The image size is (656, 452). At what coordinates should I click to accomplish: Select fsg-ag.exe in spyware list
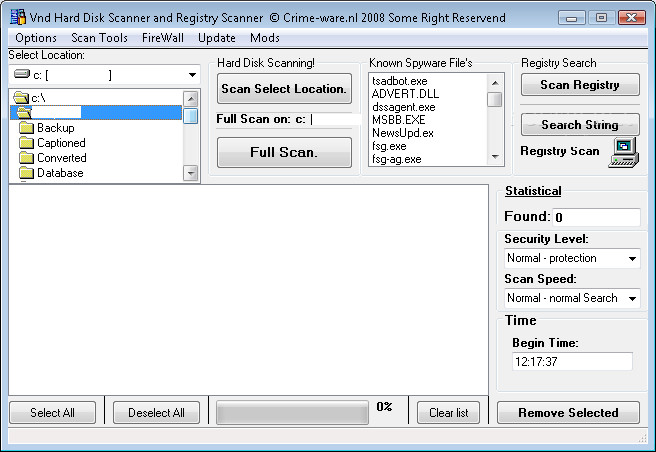(x=397, y=159)
